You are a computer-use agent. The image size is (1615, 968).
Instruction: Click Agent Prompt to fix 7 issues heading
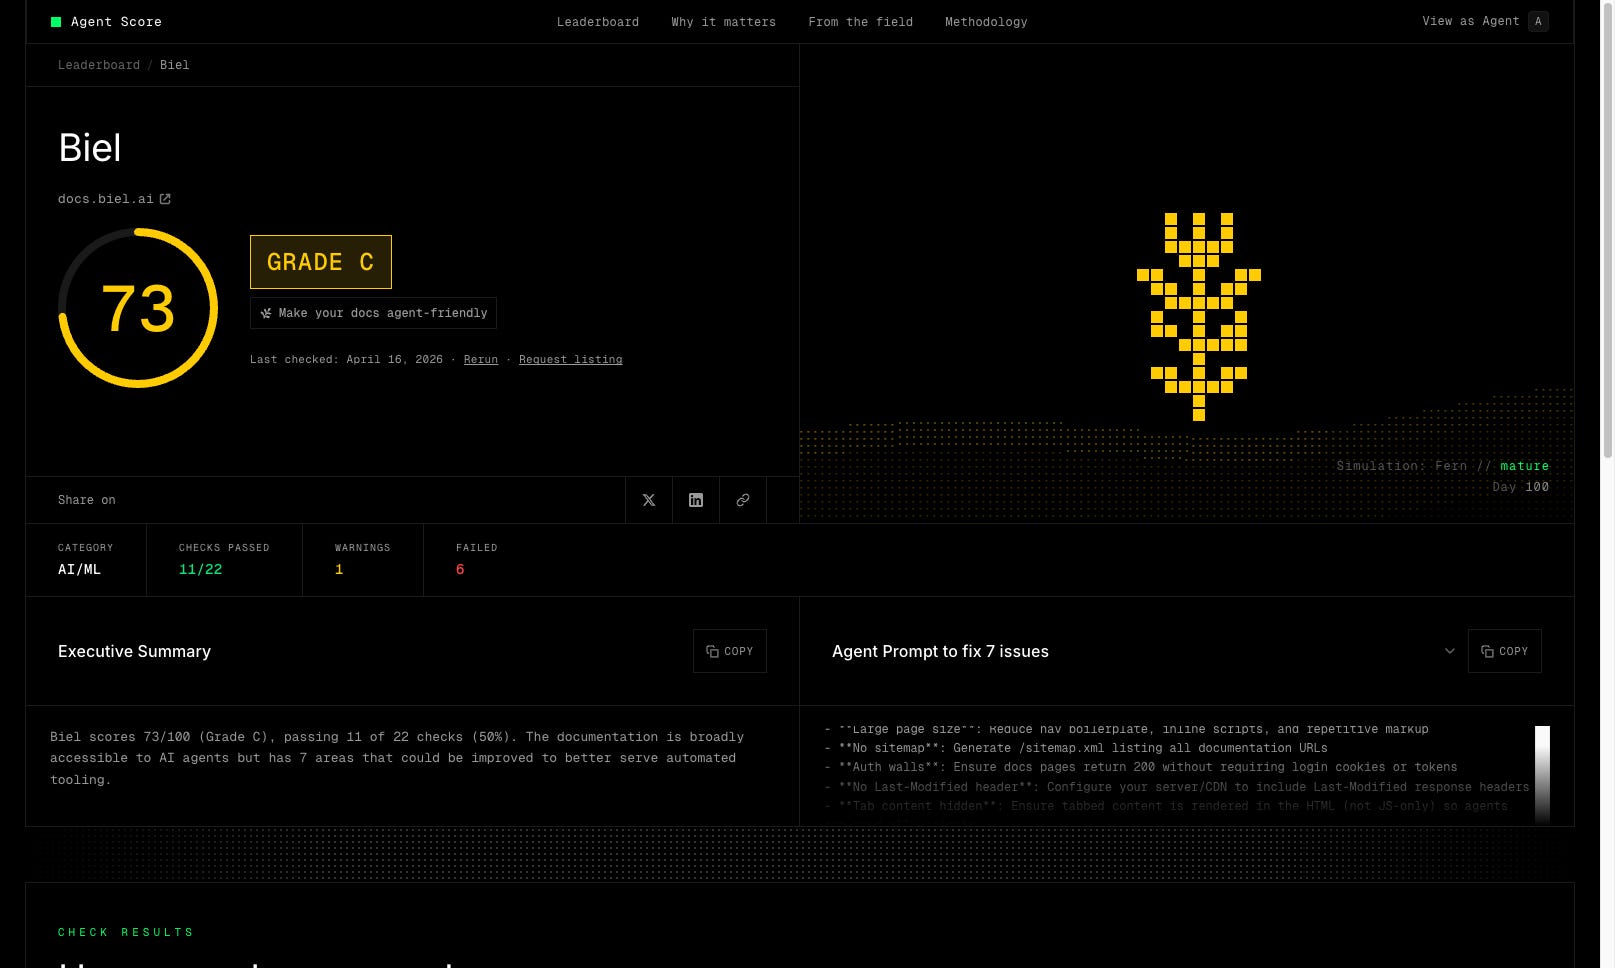pyautogui.click(x=940, y=651)
